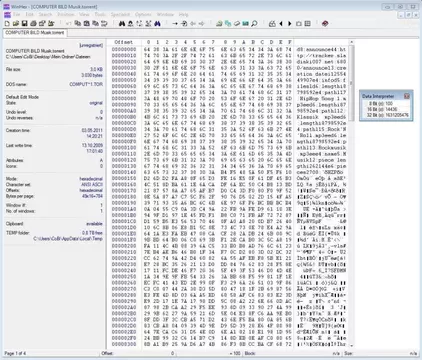Click the Undo toolbar icon

pyautogui.click(x=69, y=23)
